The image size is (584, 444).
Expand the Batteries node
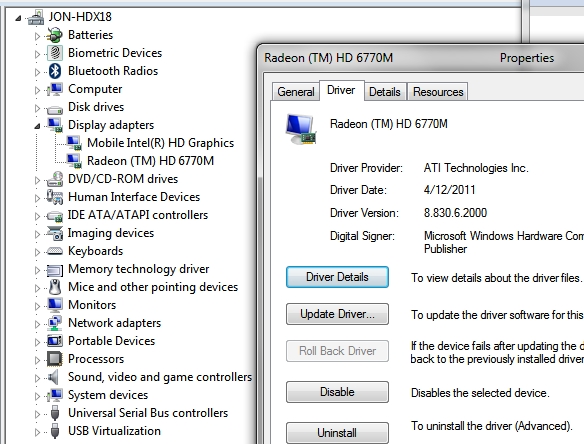pos(37,36)
